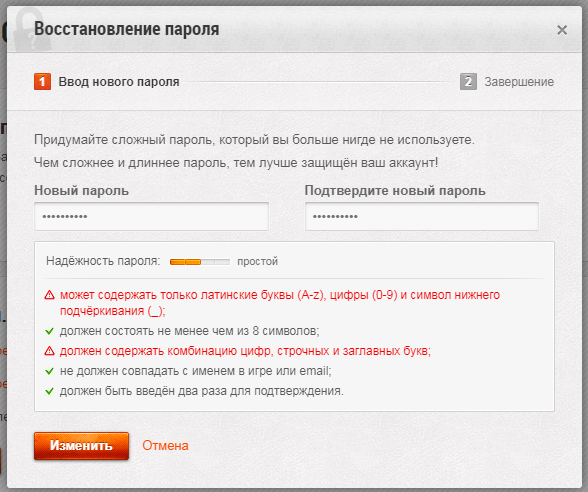Screen dimensions: 588x492
Task: Click checkmark beside email name match rule
Action: coord(50,371)
